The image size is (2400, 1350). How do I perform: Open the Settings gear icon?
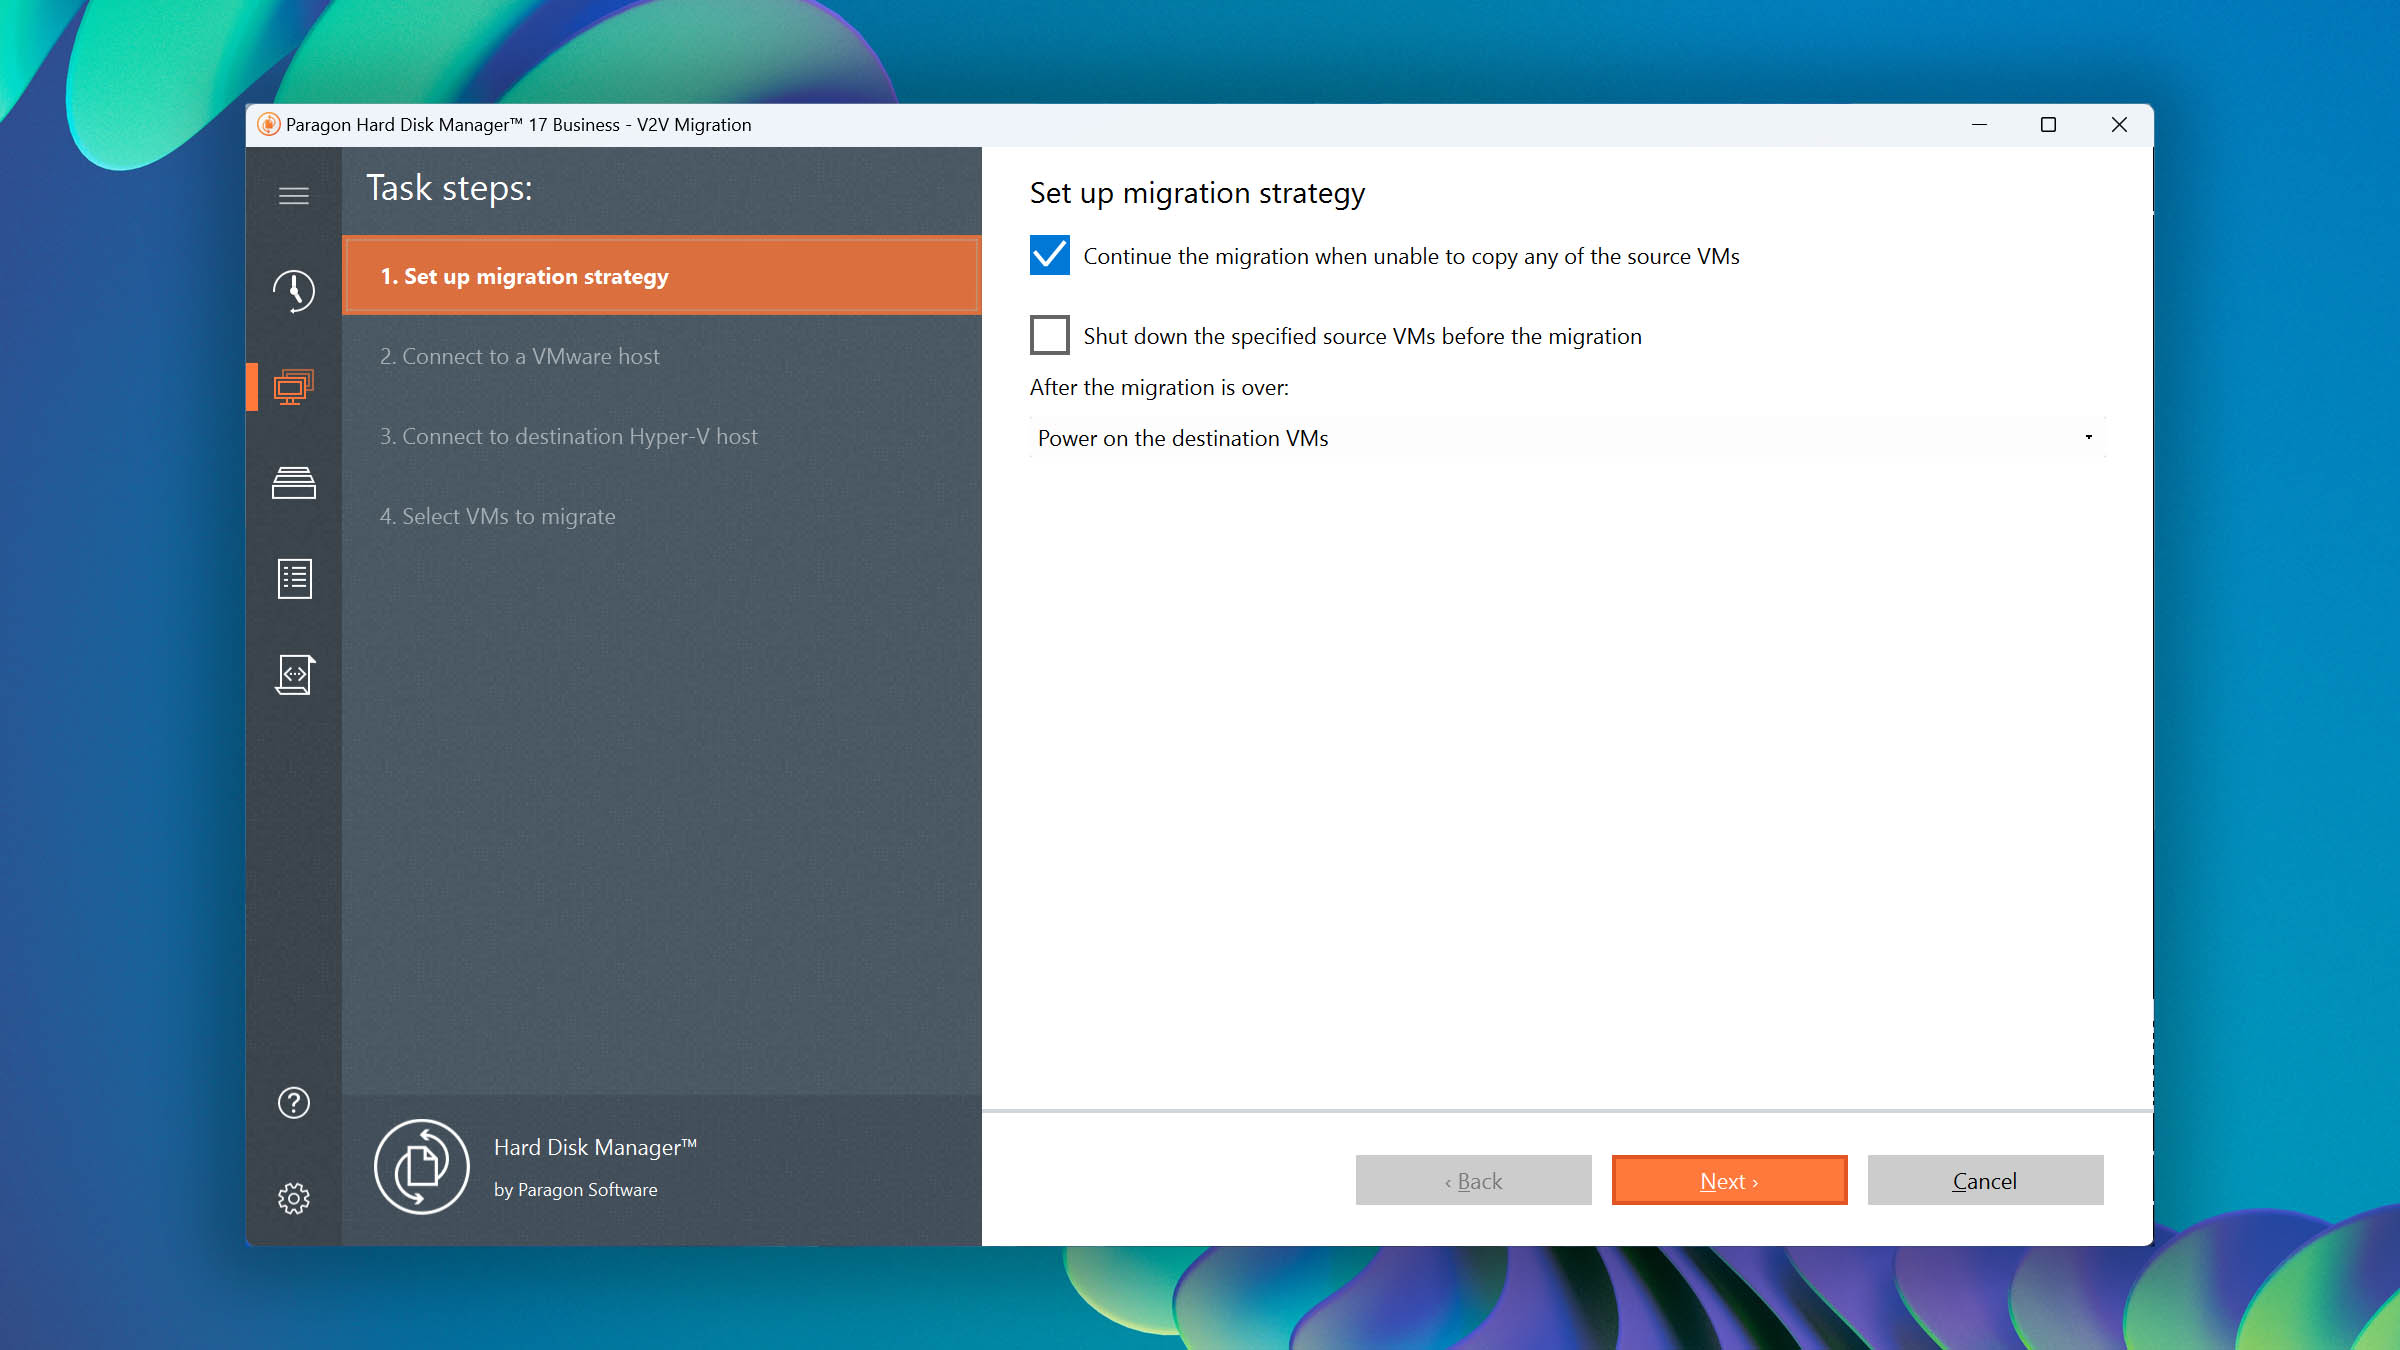[293, 1198]
